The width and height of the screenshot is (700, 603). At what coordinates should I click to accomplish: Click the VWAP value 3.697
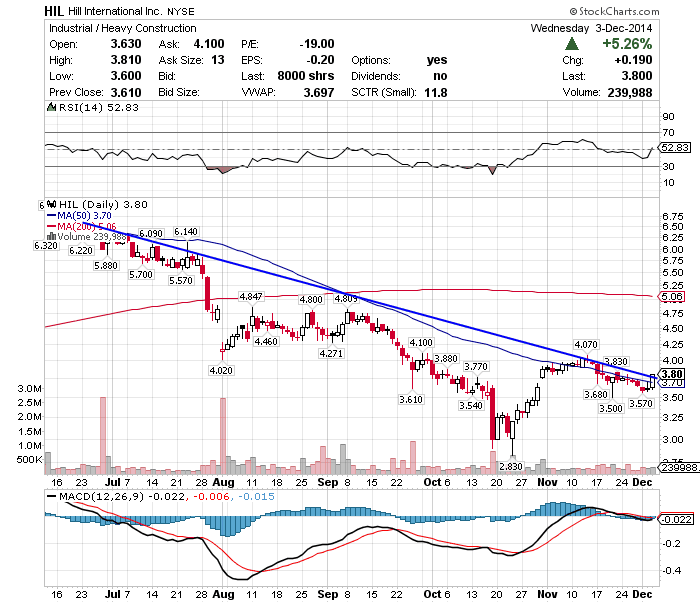319,92
